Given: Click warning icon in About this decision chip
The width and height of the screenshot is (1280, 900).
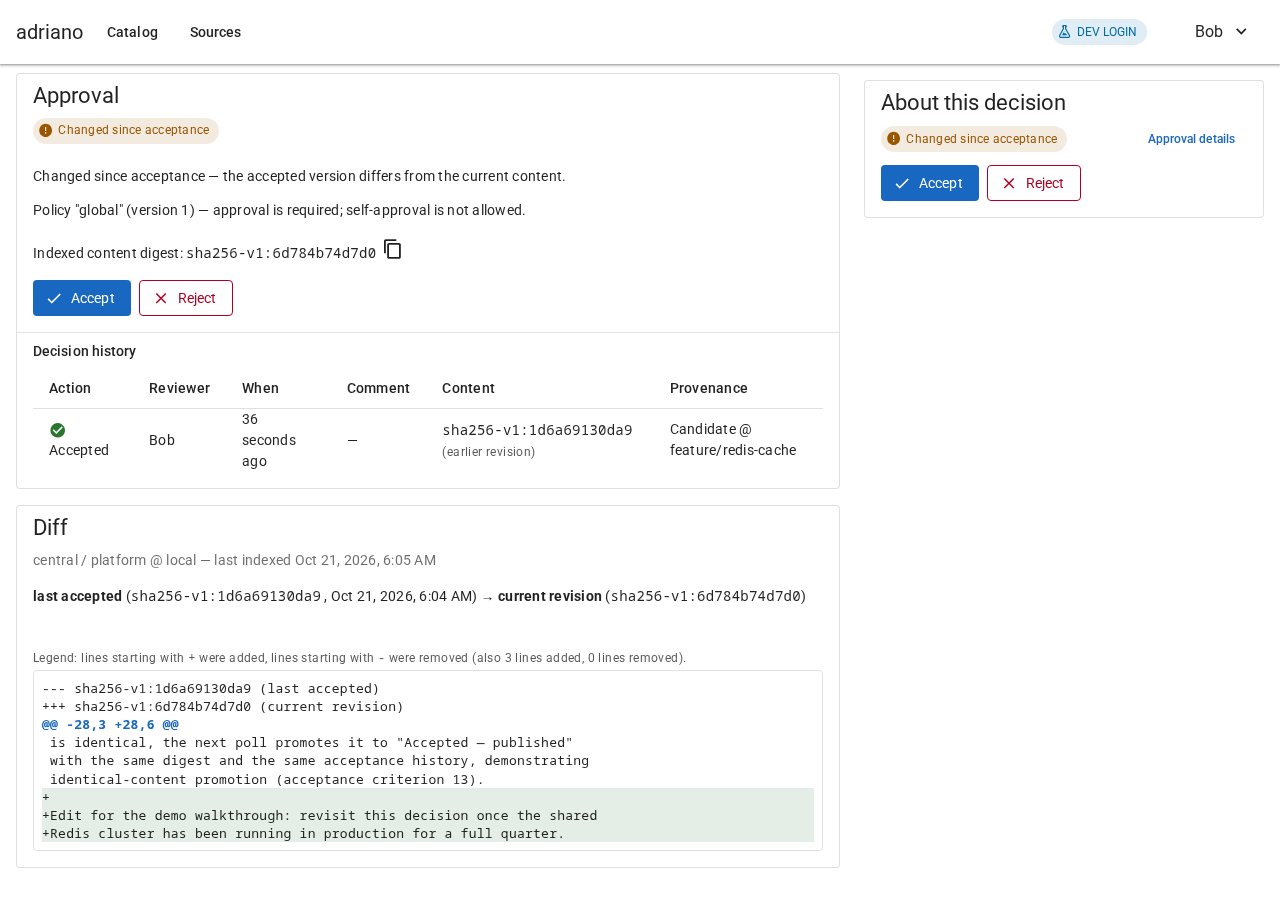Looking at the screenshot, I should [894, 139].
